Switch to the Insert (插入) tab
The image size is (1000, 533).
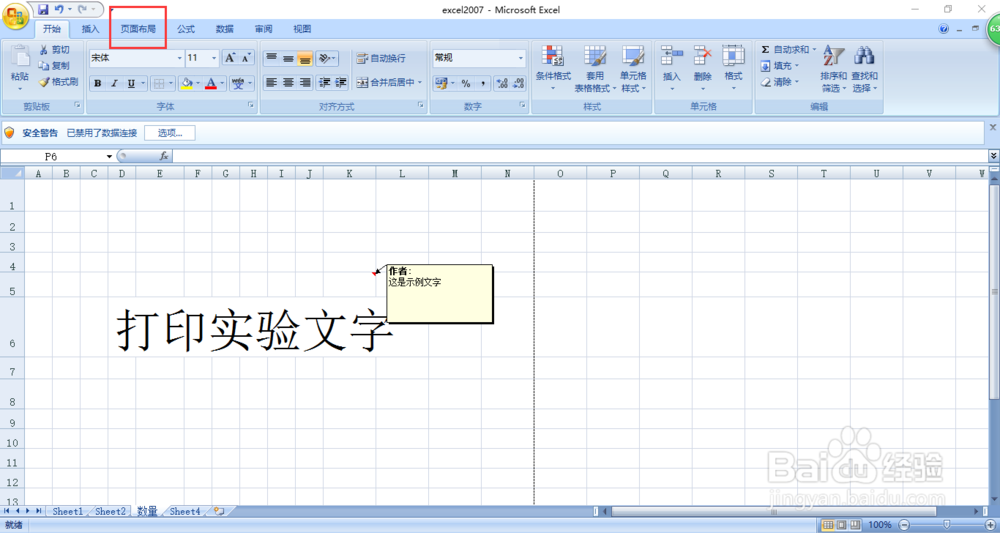91,29
